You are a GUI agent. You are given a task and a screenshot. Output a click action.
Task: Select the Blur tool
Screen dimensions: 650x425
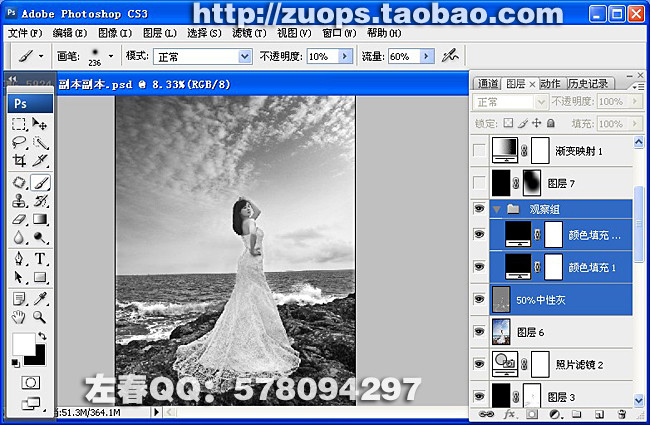point(19,237)
